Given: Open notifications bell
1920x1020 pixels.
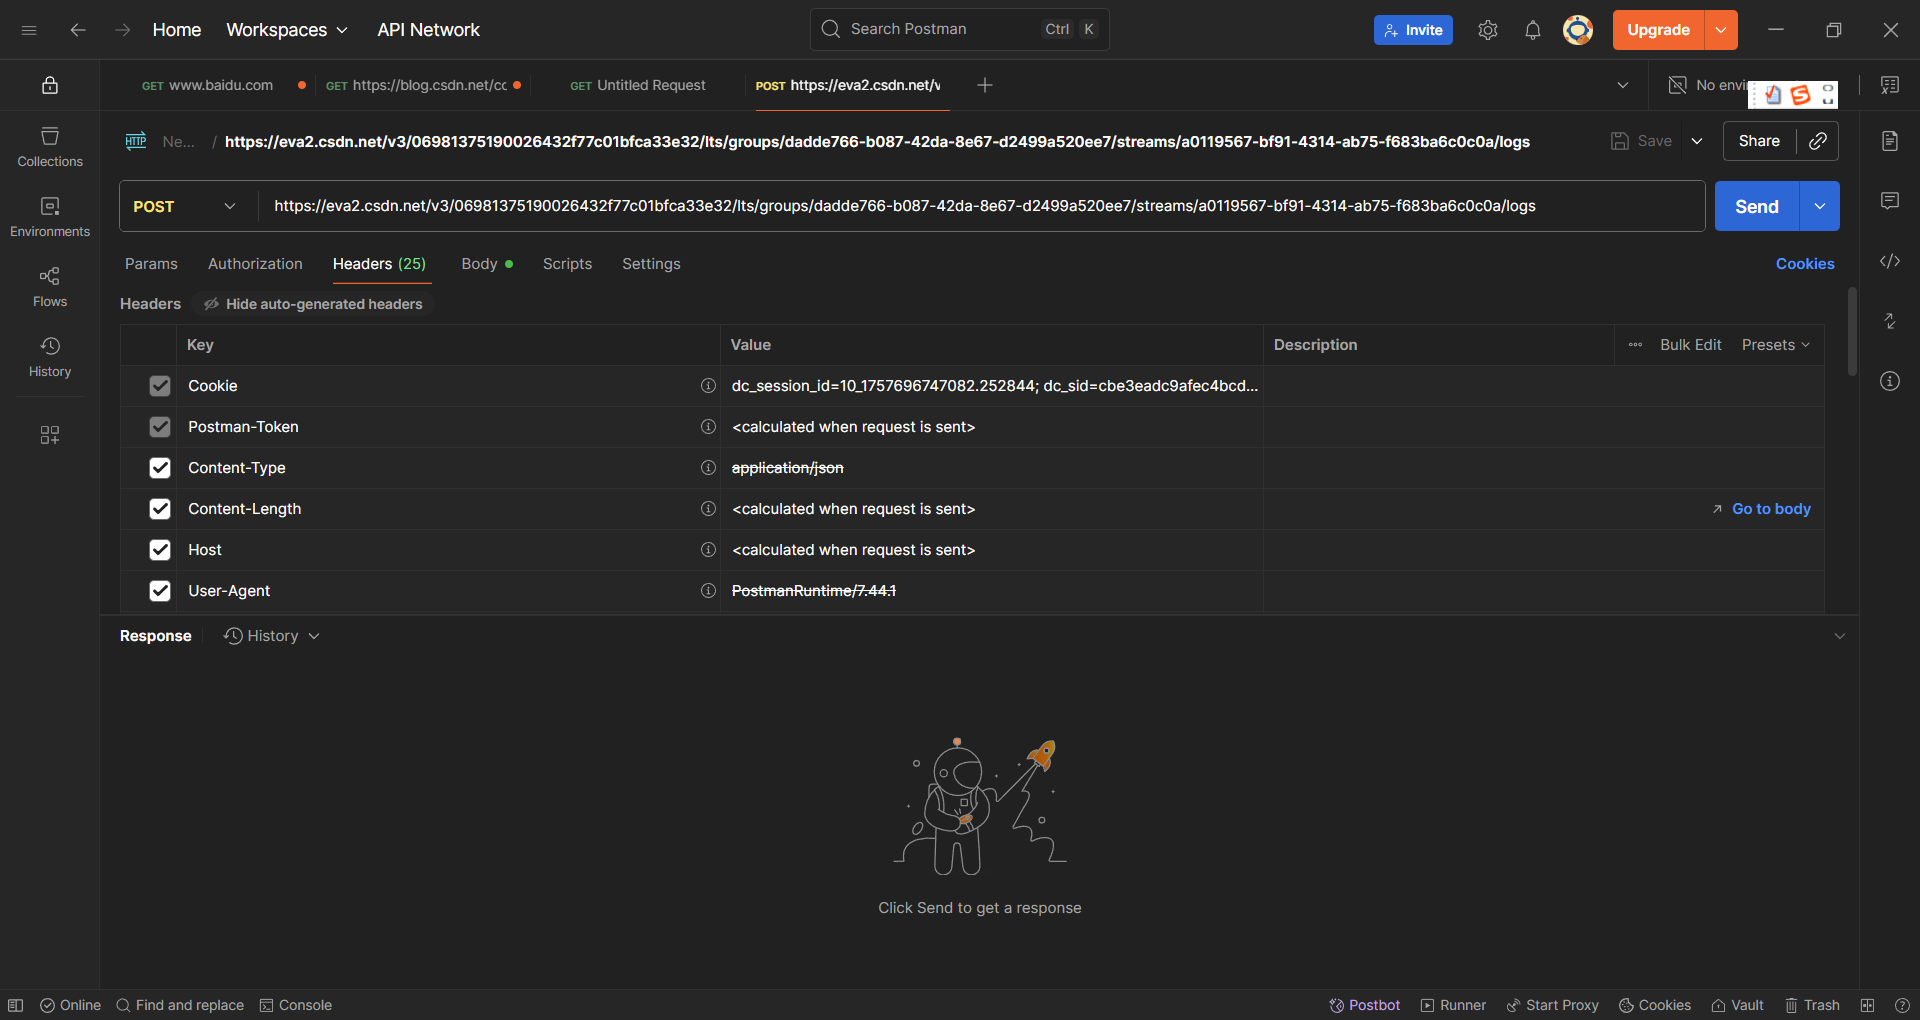Looking at the screenshot, I should 1533,30.
